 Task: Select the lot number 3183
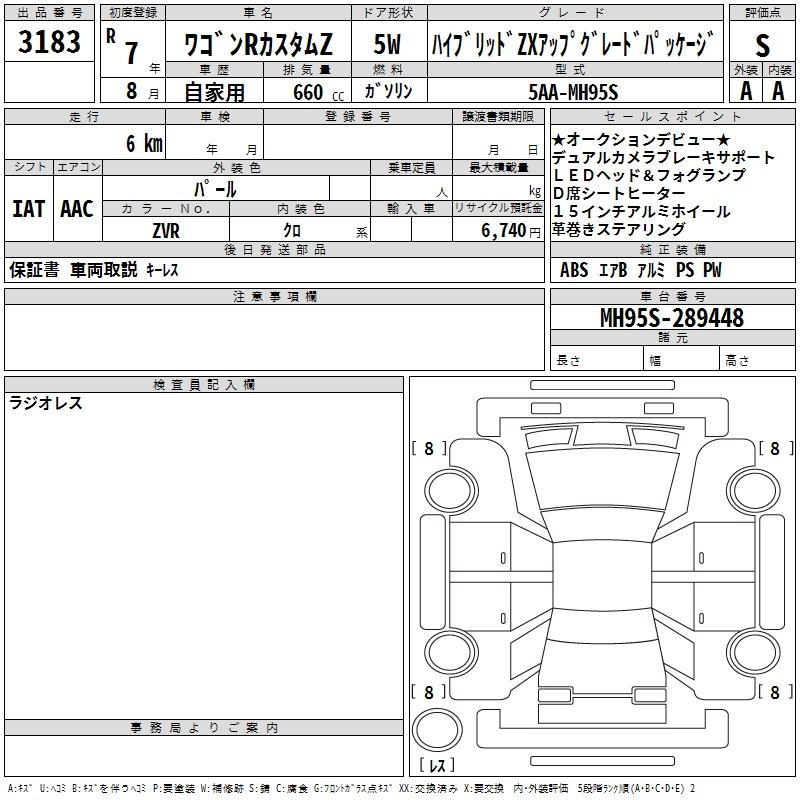click(x=50, y=43)
